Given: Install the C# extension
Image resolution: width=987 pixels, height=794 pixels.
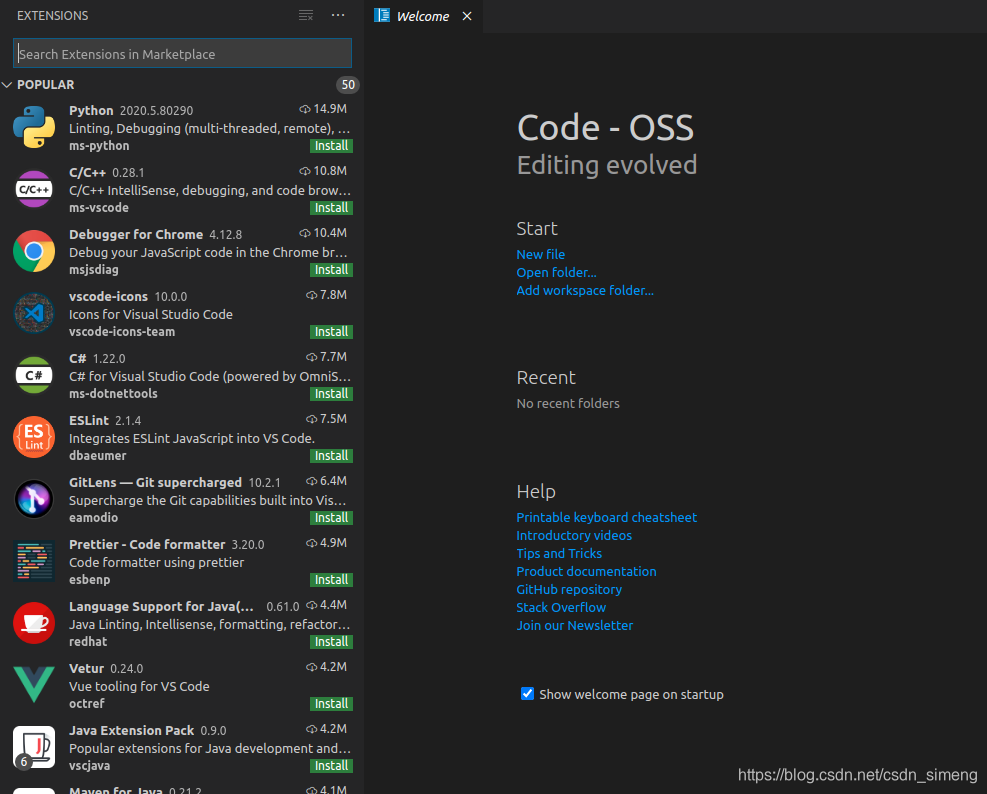Looking at the screenshot, I should [x=331, y=394].
